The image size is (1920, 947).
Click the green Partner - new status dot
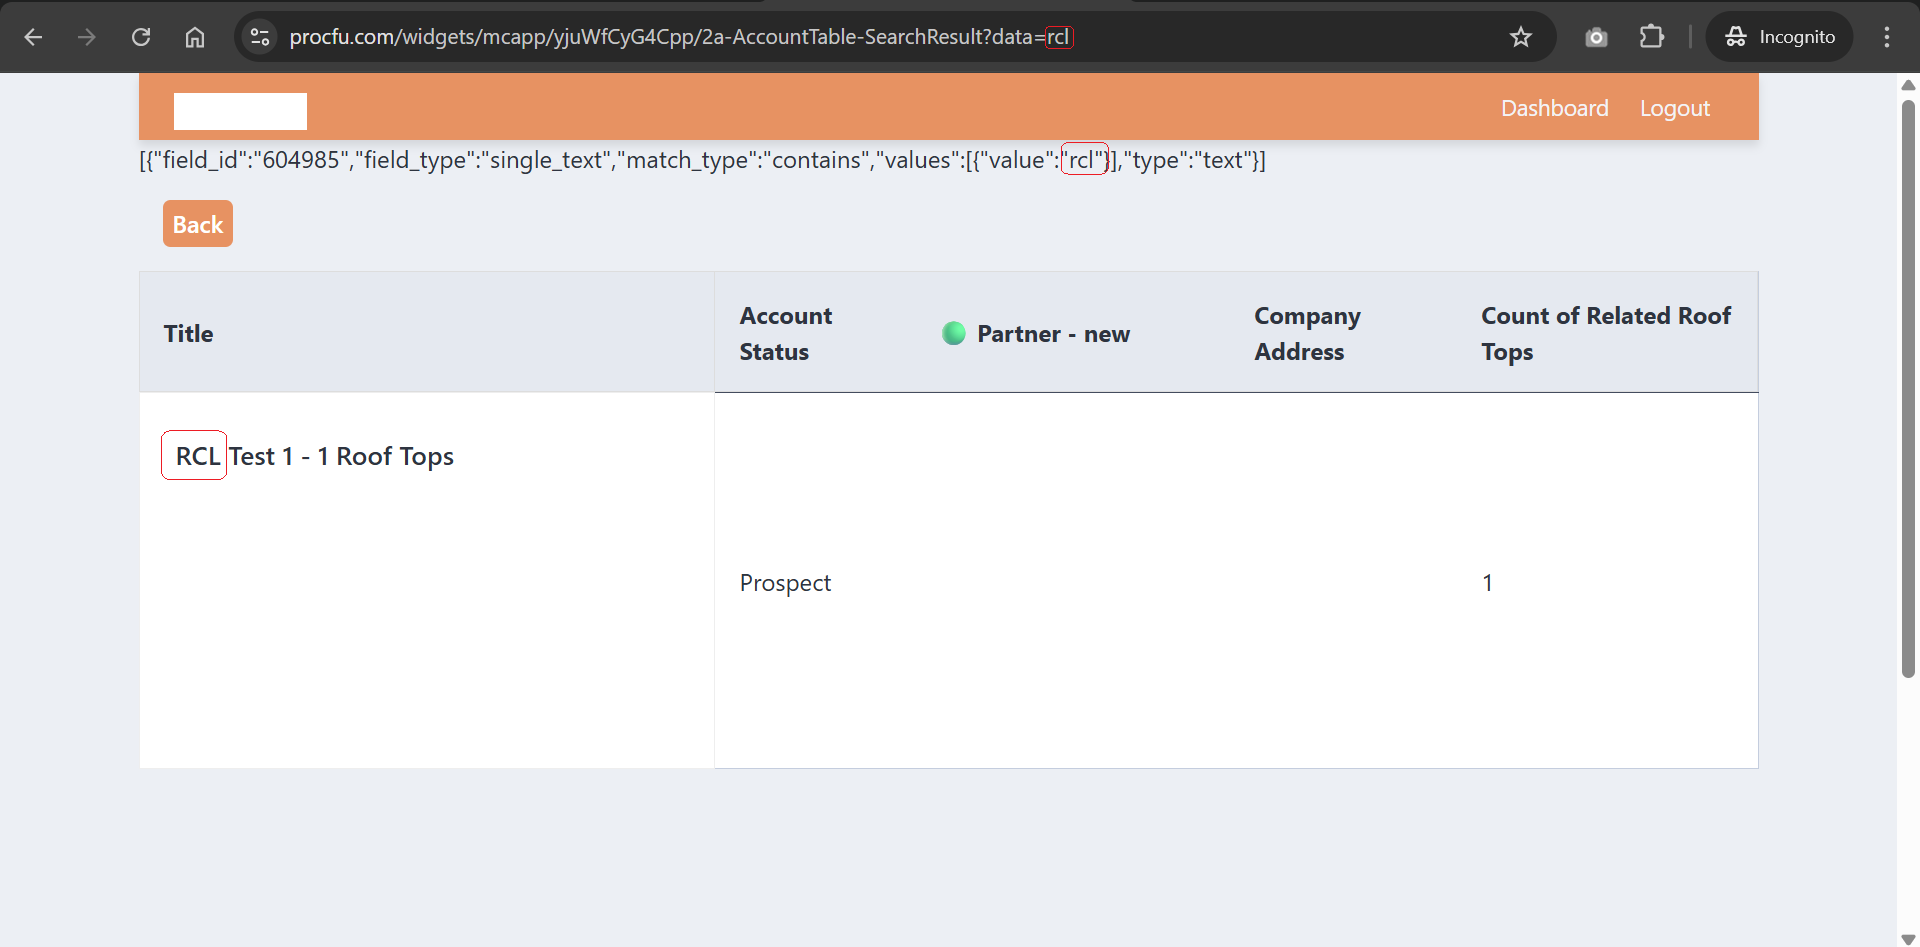coord(954,333)
